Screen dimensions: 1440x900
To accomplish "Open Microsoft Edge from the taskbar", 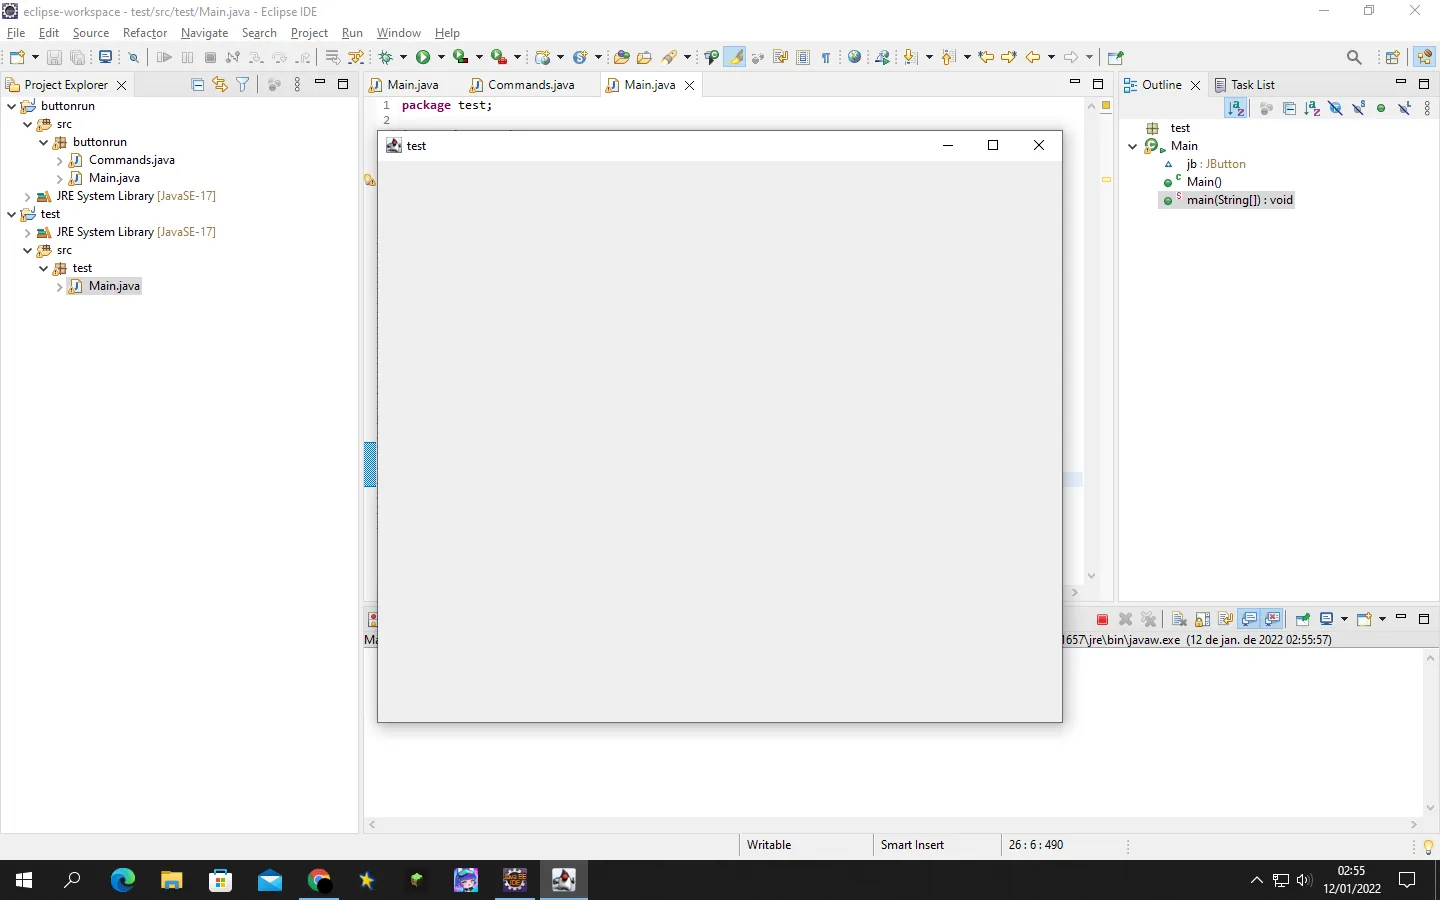I will coord(122,880).
